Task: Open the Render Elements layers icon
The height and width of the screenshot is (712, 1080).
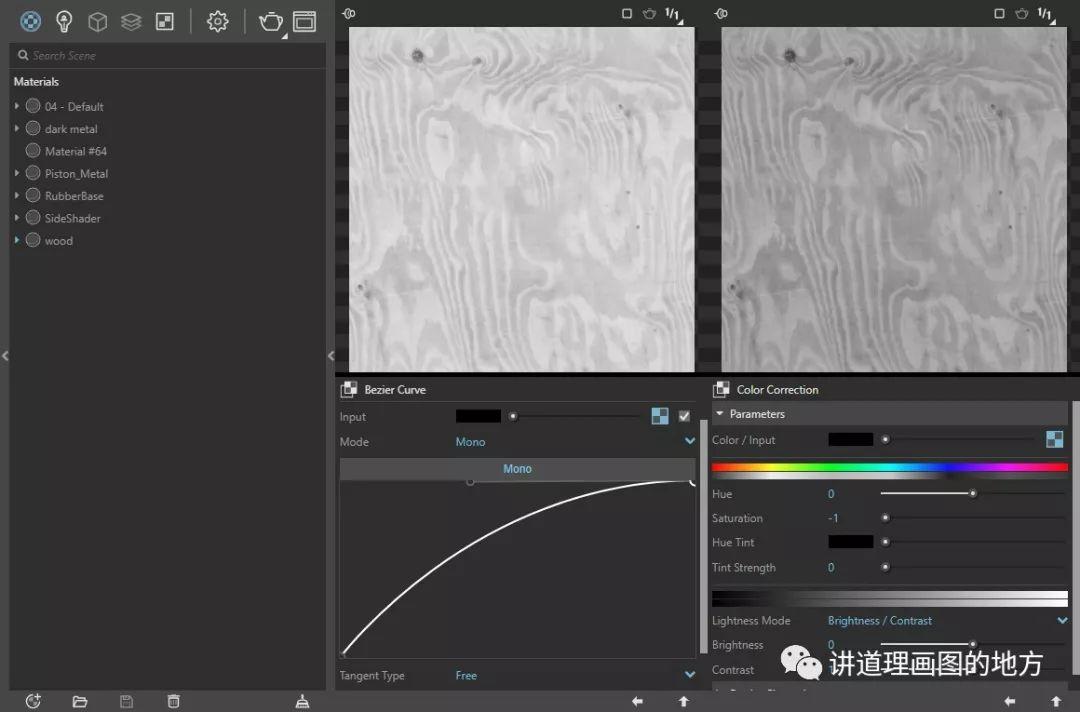Action: pos(131,21)
